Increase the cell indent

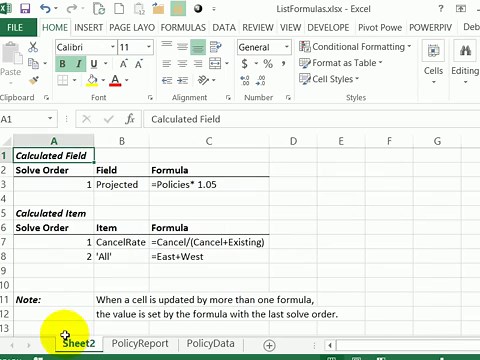tap(183, 80)
